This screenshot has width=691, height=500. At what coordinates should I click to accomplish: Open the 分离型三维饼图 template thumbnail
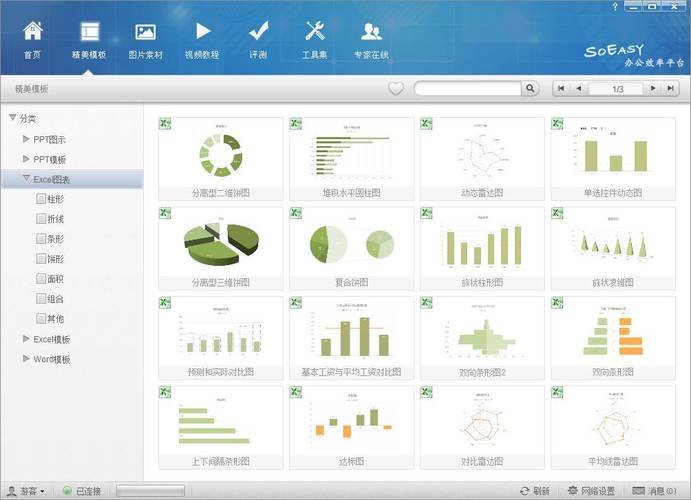[220, 248]
